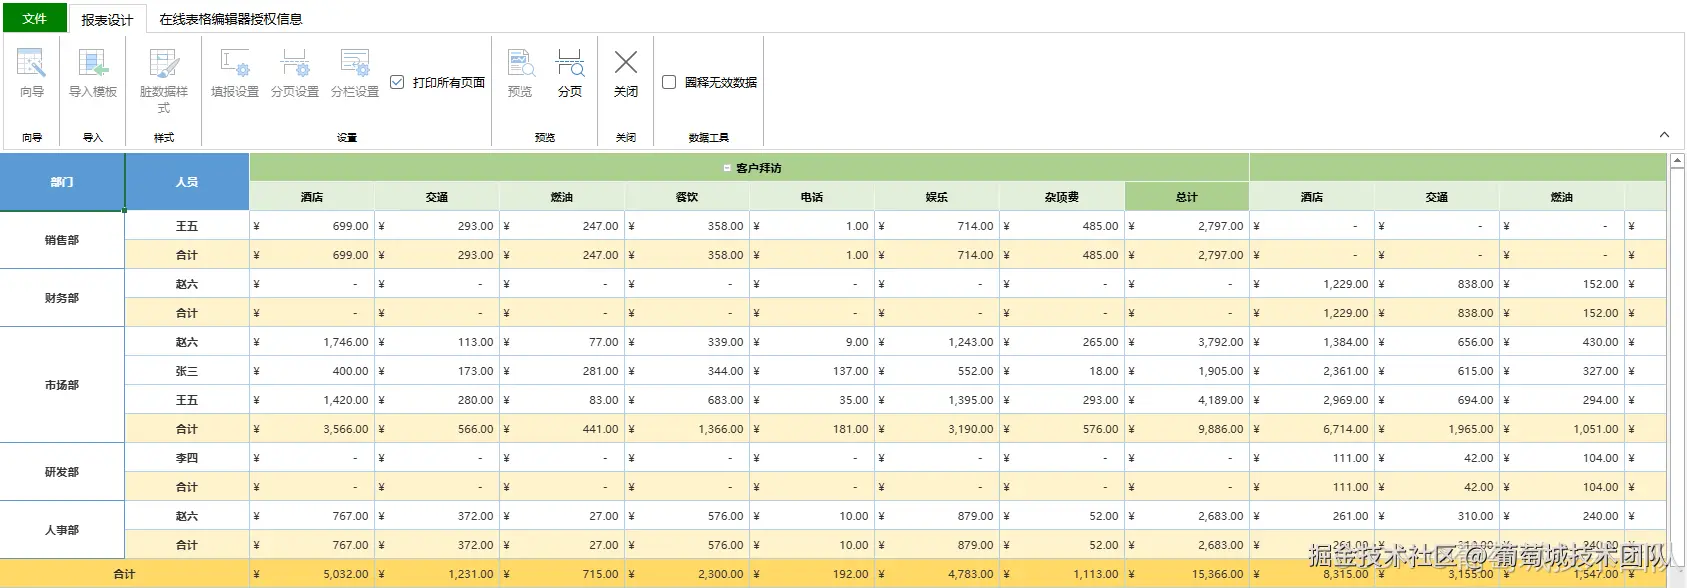The width and height of the screenshot is (1687, 588).
Task: Open 分页设置 pagination settings
Action: [295, 73]
